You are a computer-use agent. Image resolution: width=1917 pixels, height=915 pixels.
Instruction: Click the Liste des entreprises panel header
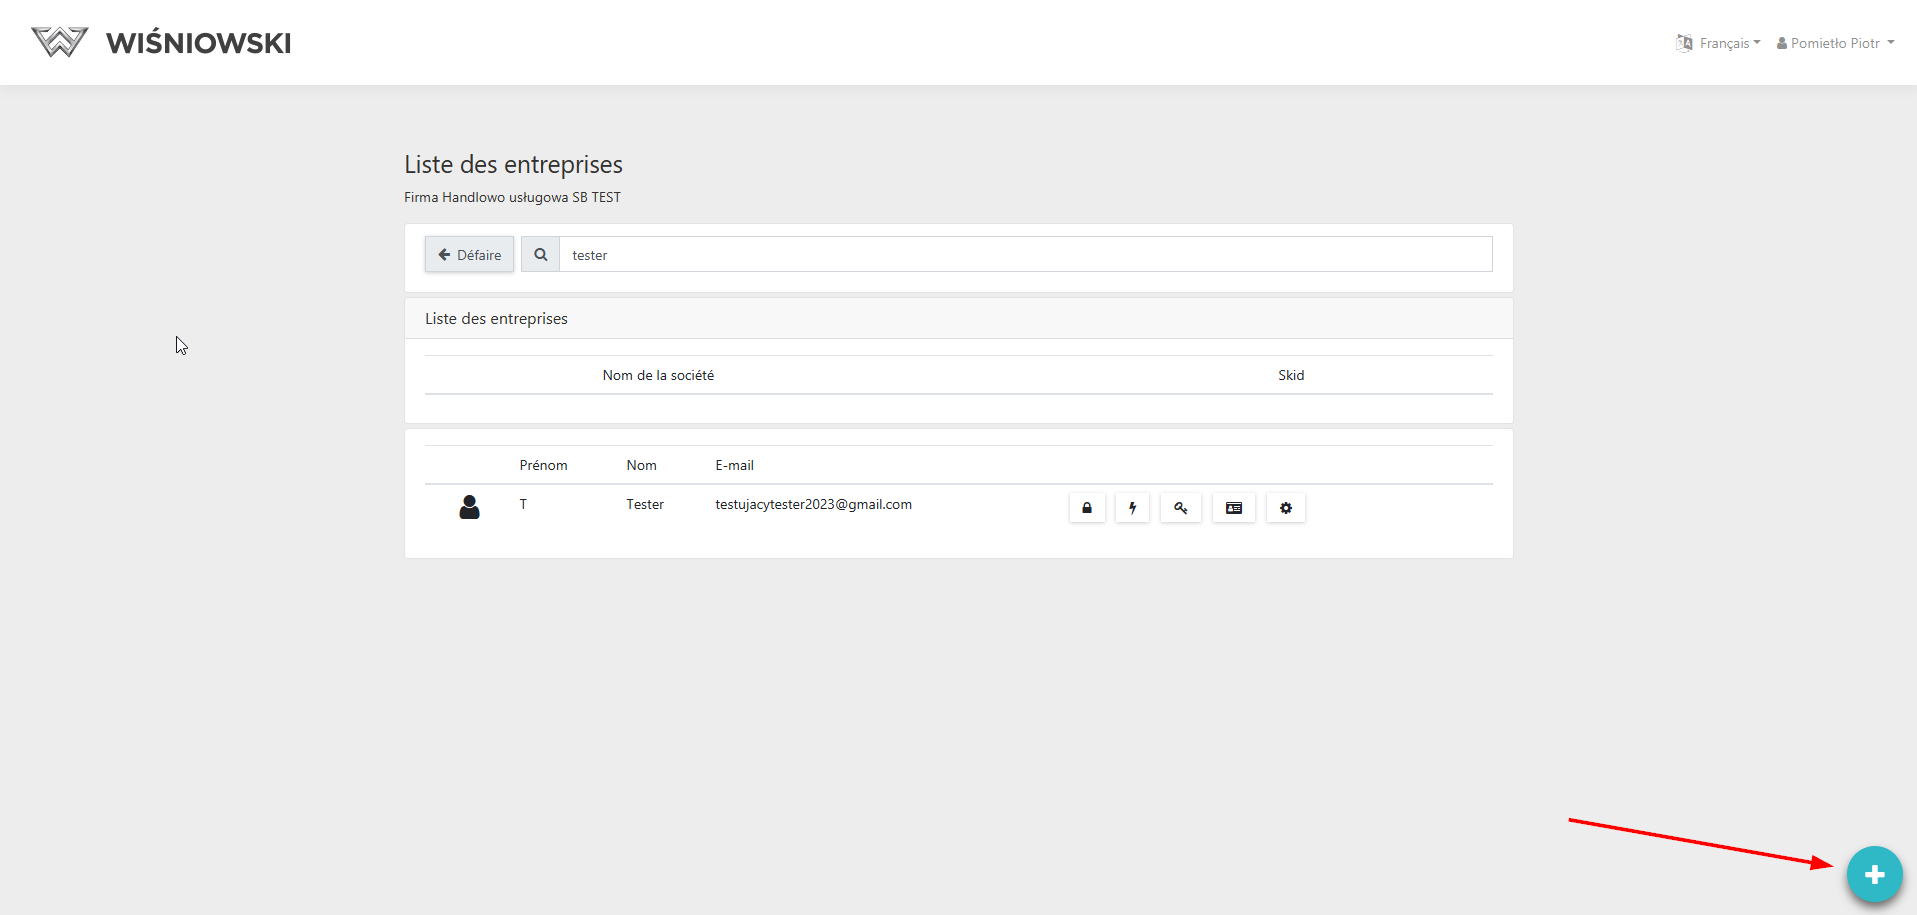tap(496, 319)
